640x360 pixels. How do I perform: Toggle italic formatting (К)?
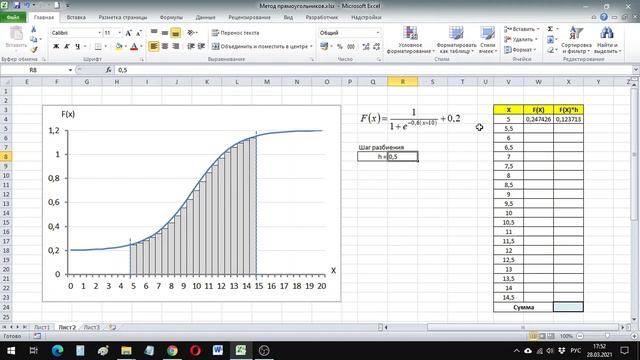(x=67, y=47)
